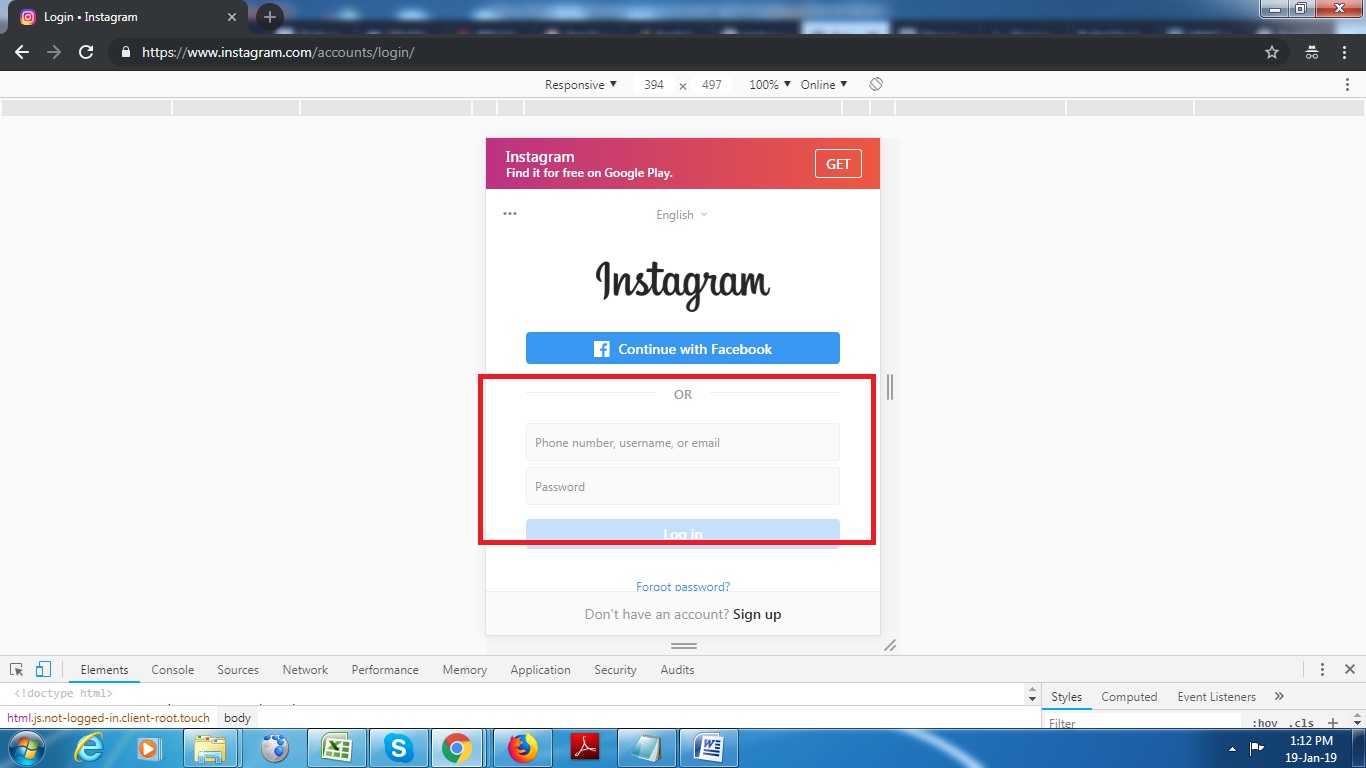Click the viewport height field 497
This screenshot has height=768, width=1366.
[711, 85]
